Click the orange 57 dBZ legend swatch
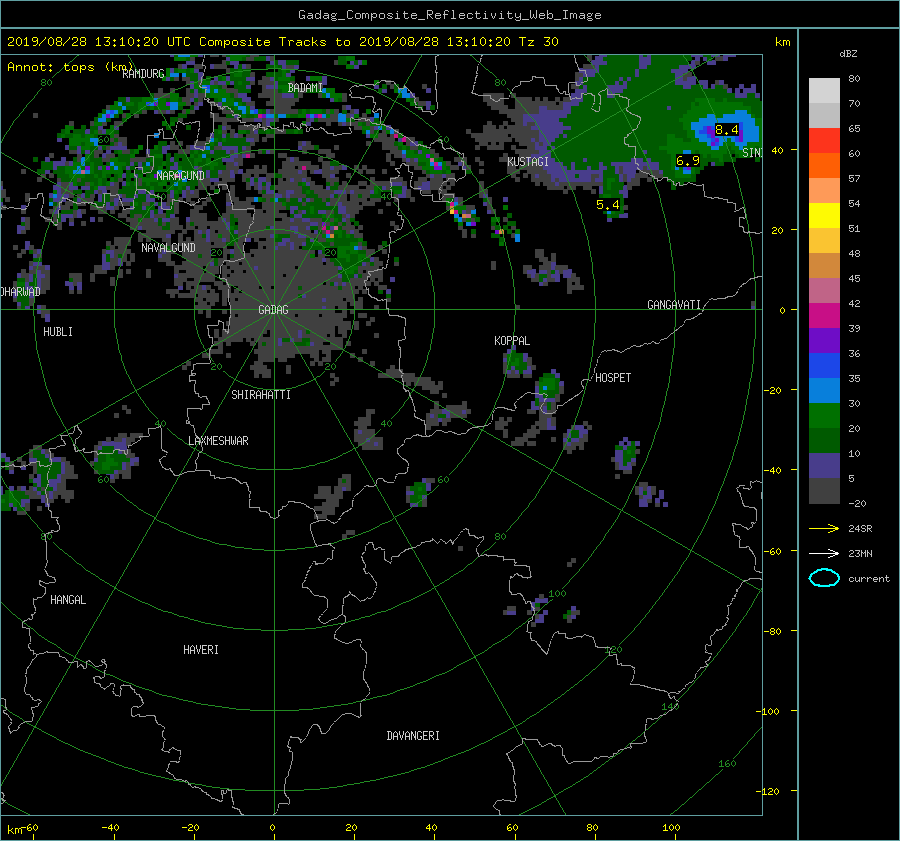 [x=824, y=166]
